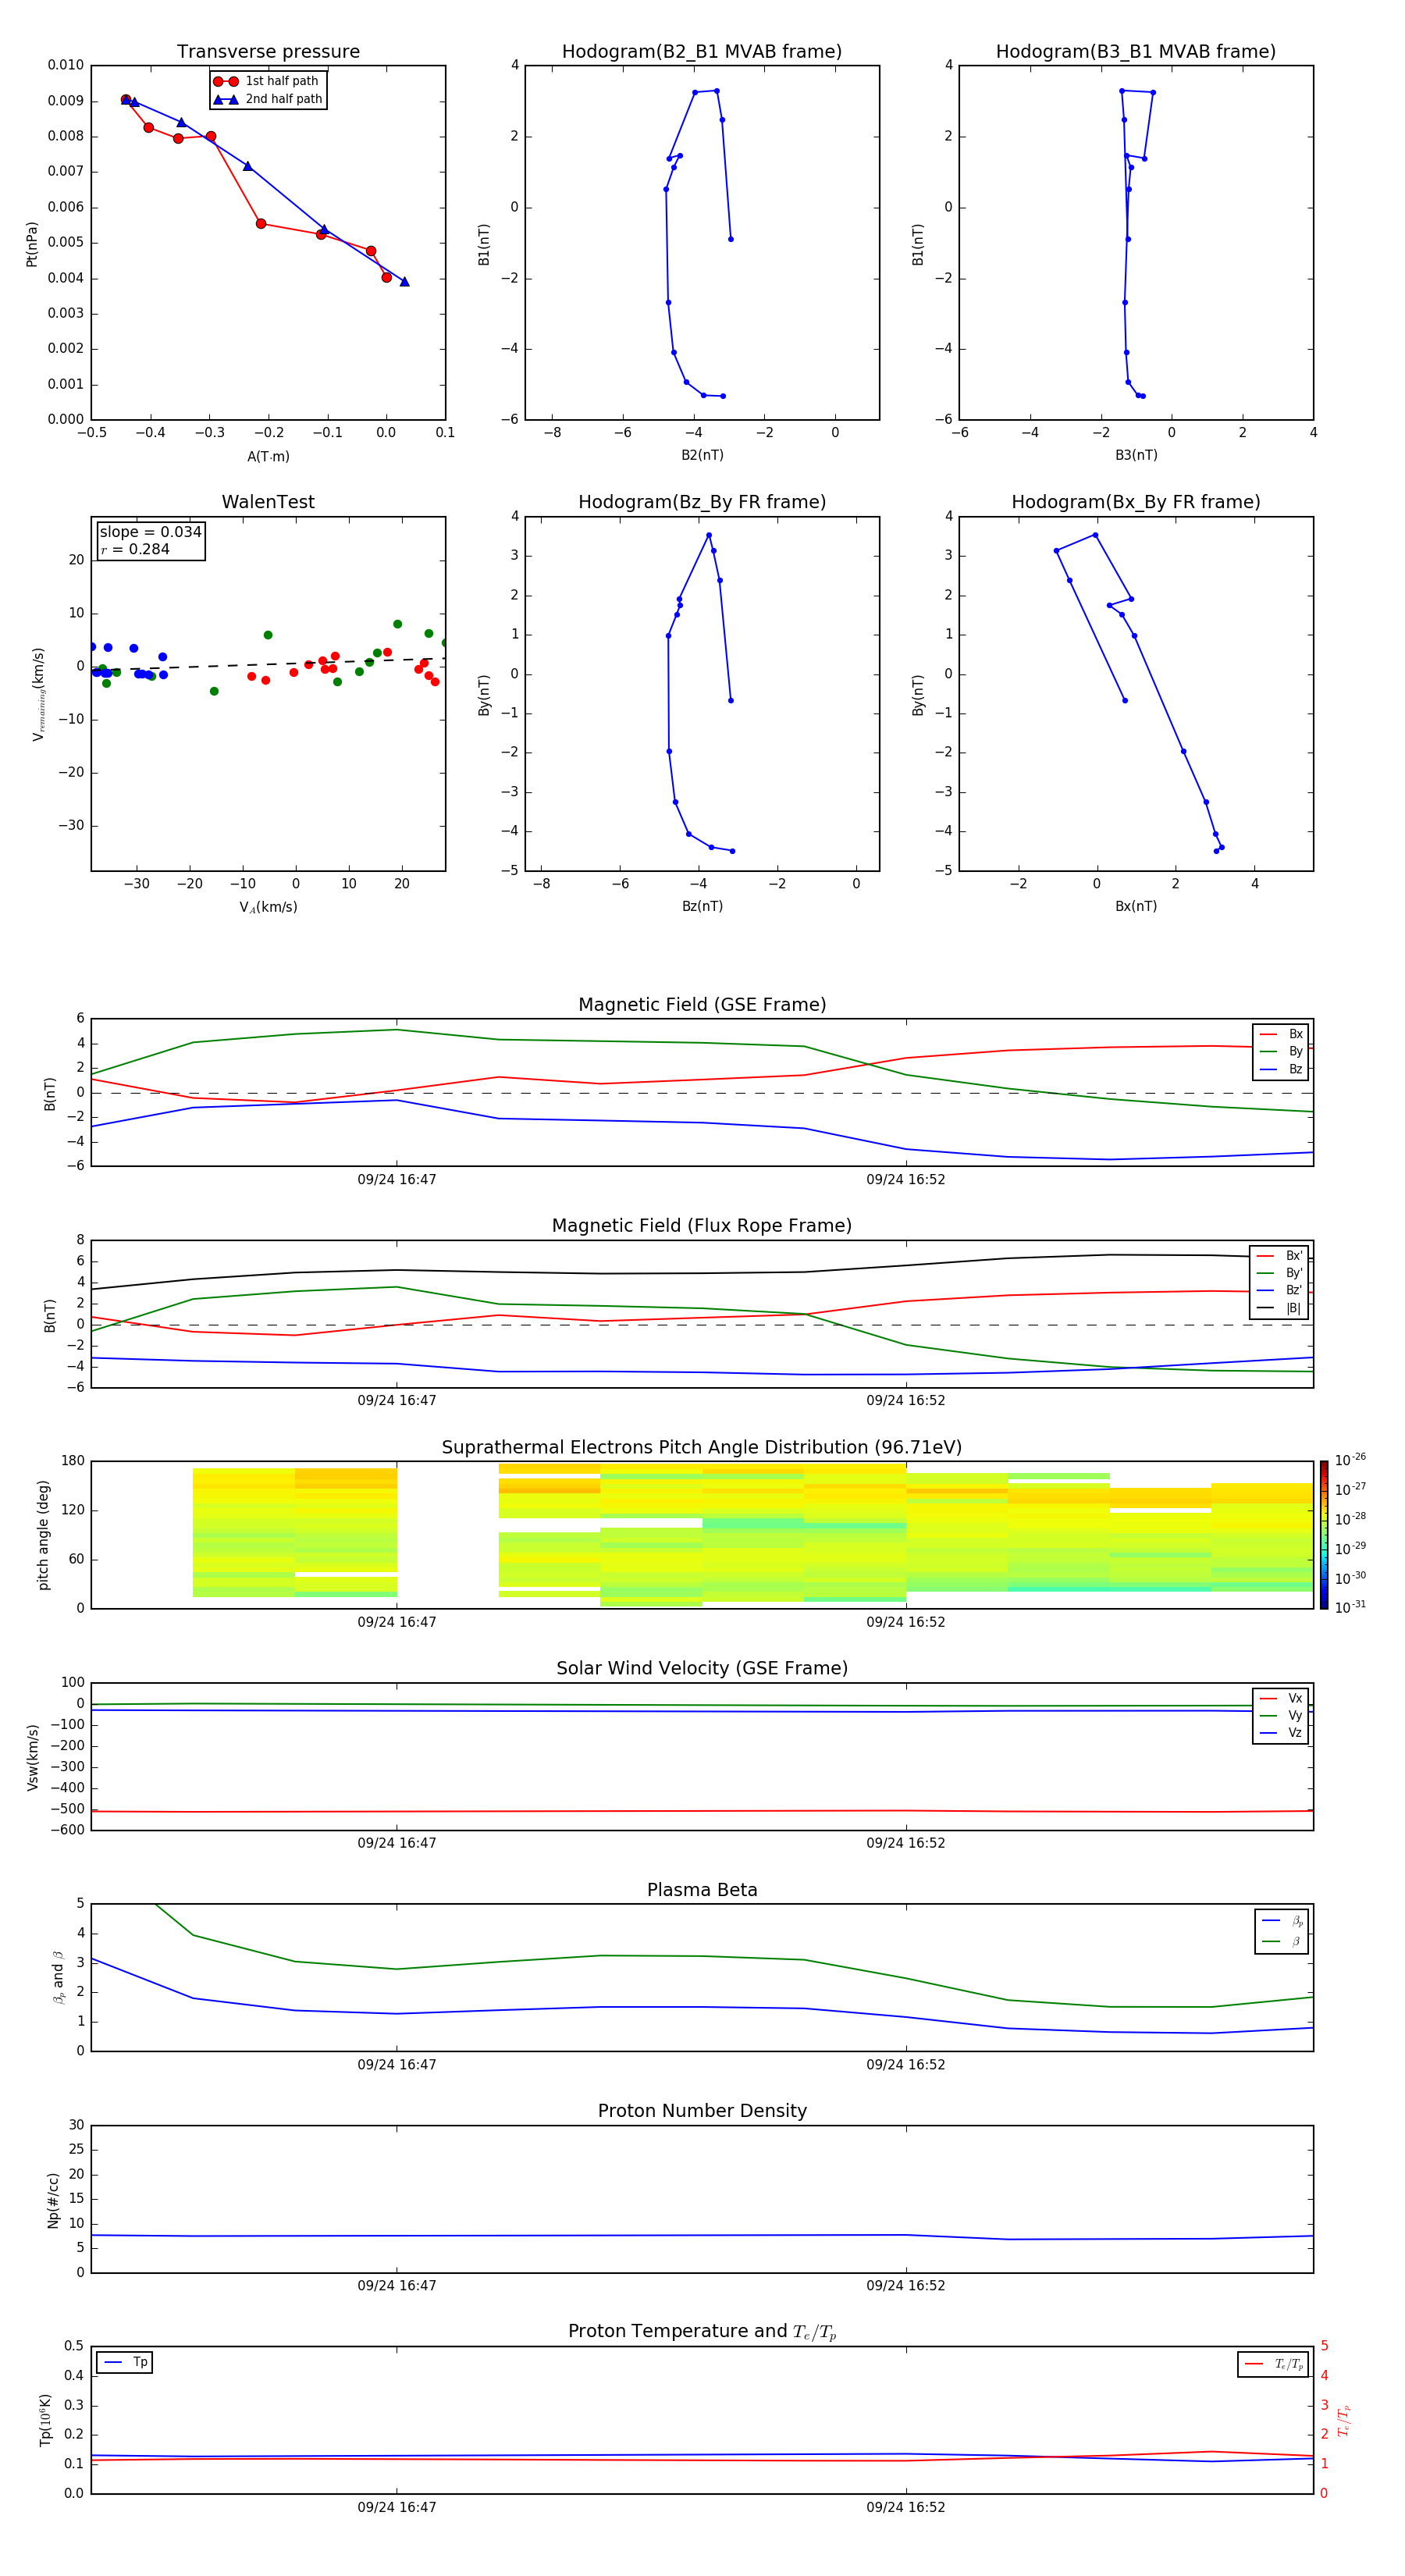Click the 'A(T·m)' x-axis label
1405x2576 pixels.
coord(268,456)
